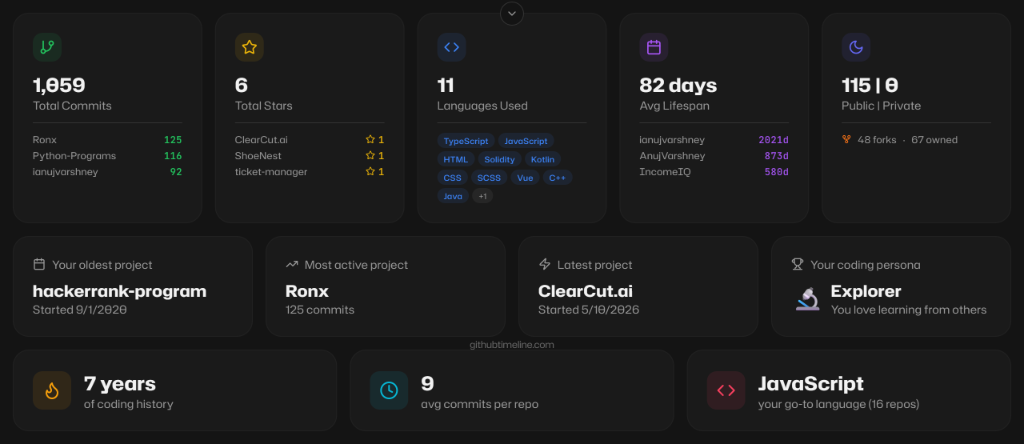Click the calendar icon next to Your oldest project
Image resolution: width=1024 pixels, height=444 pixels.
tap(39, 264)
